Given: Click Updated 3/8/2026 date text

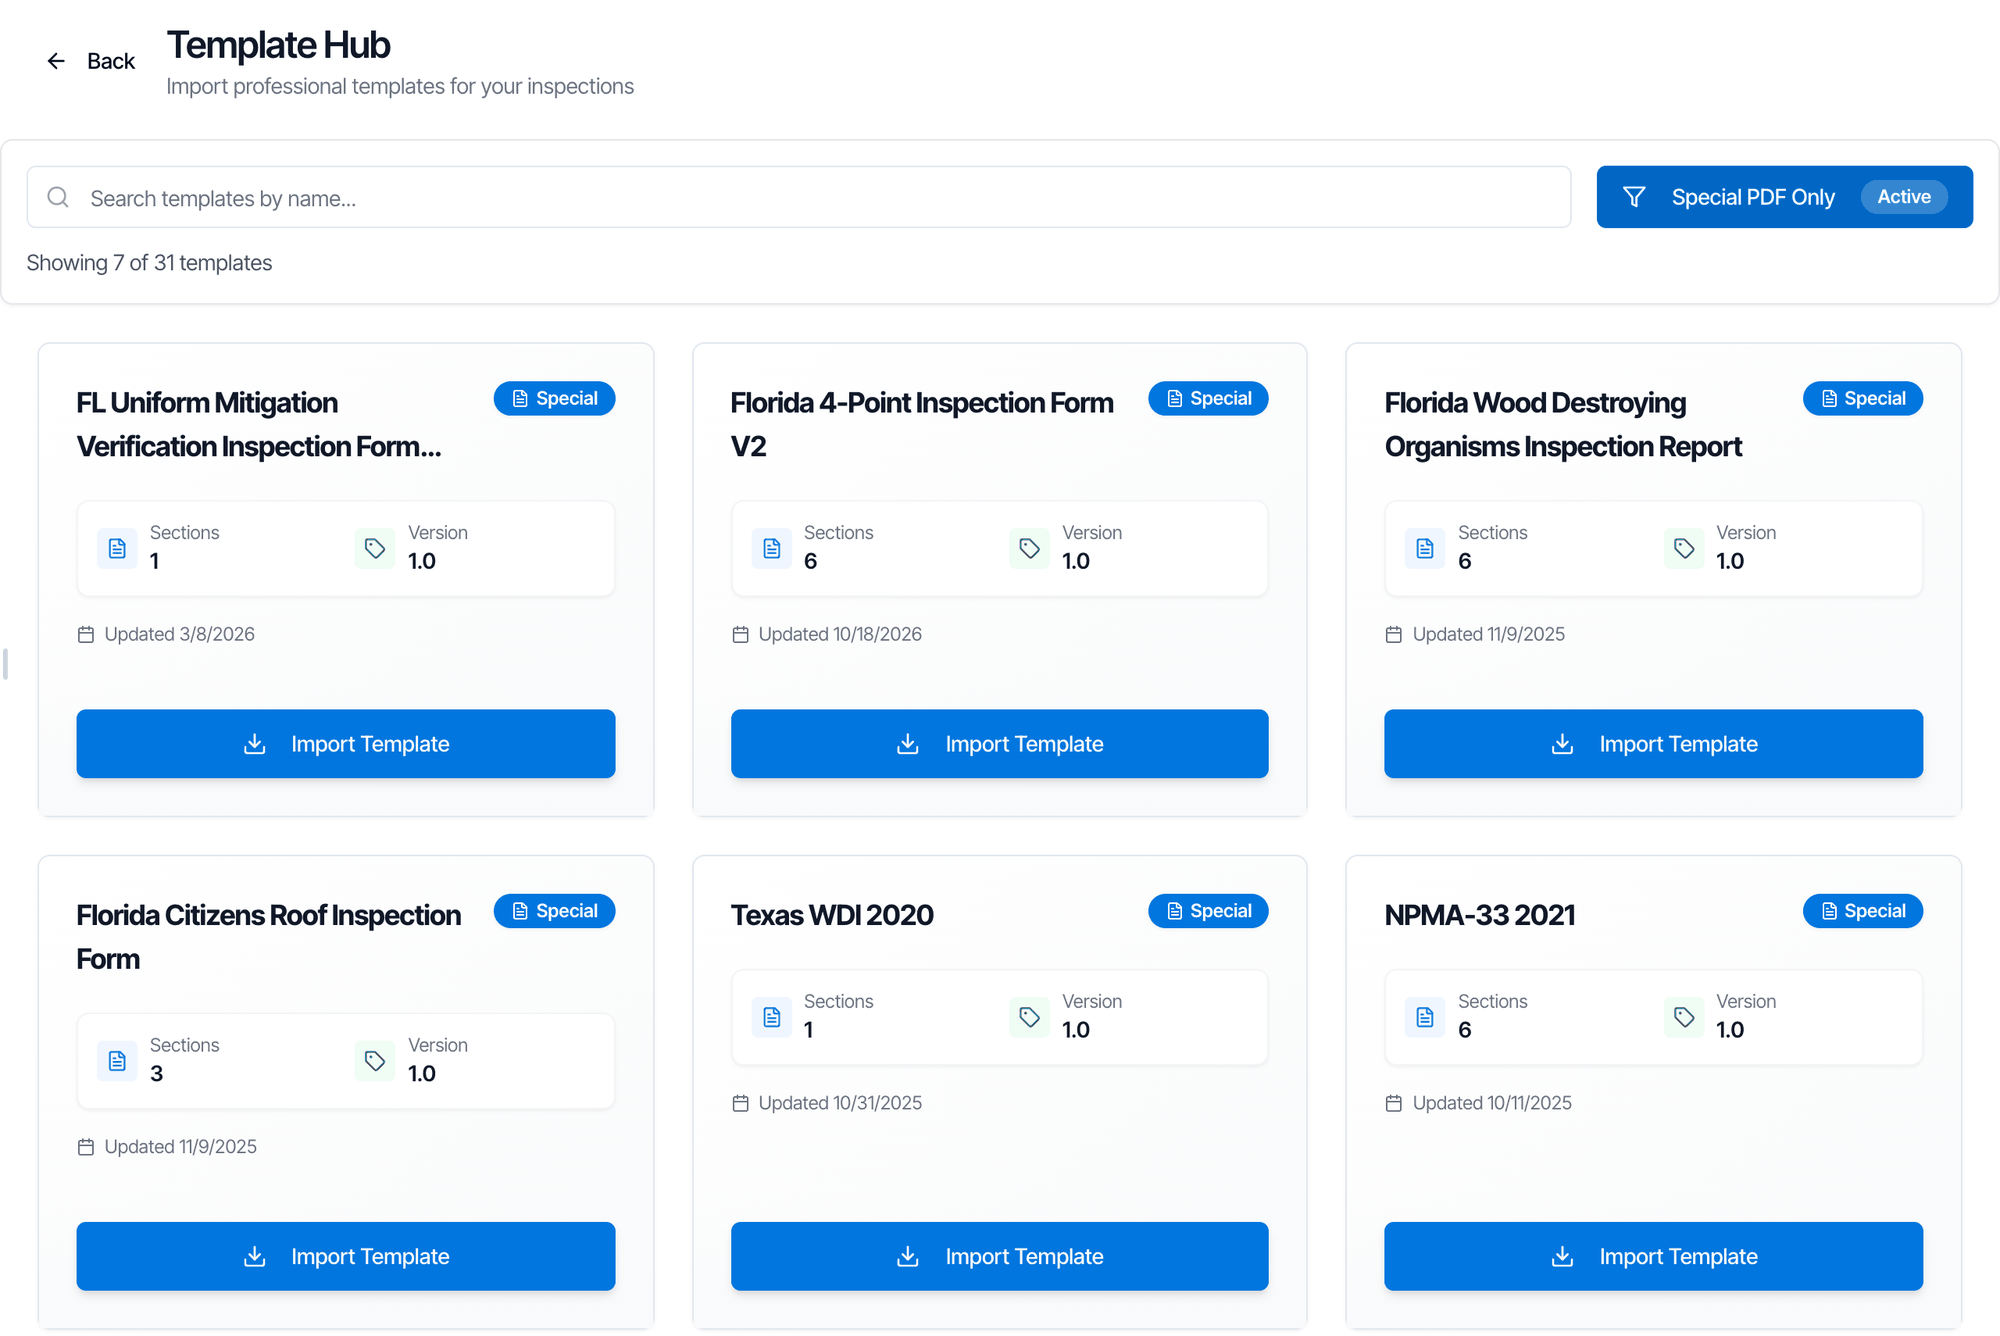Looking at the screenshot, I should coord(179,634).
